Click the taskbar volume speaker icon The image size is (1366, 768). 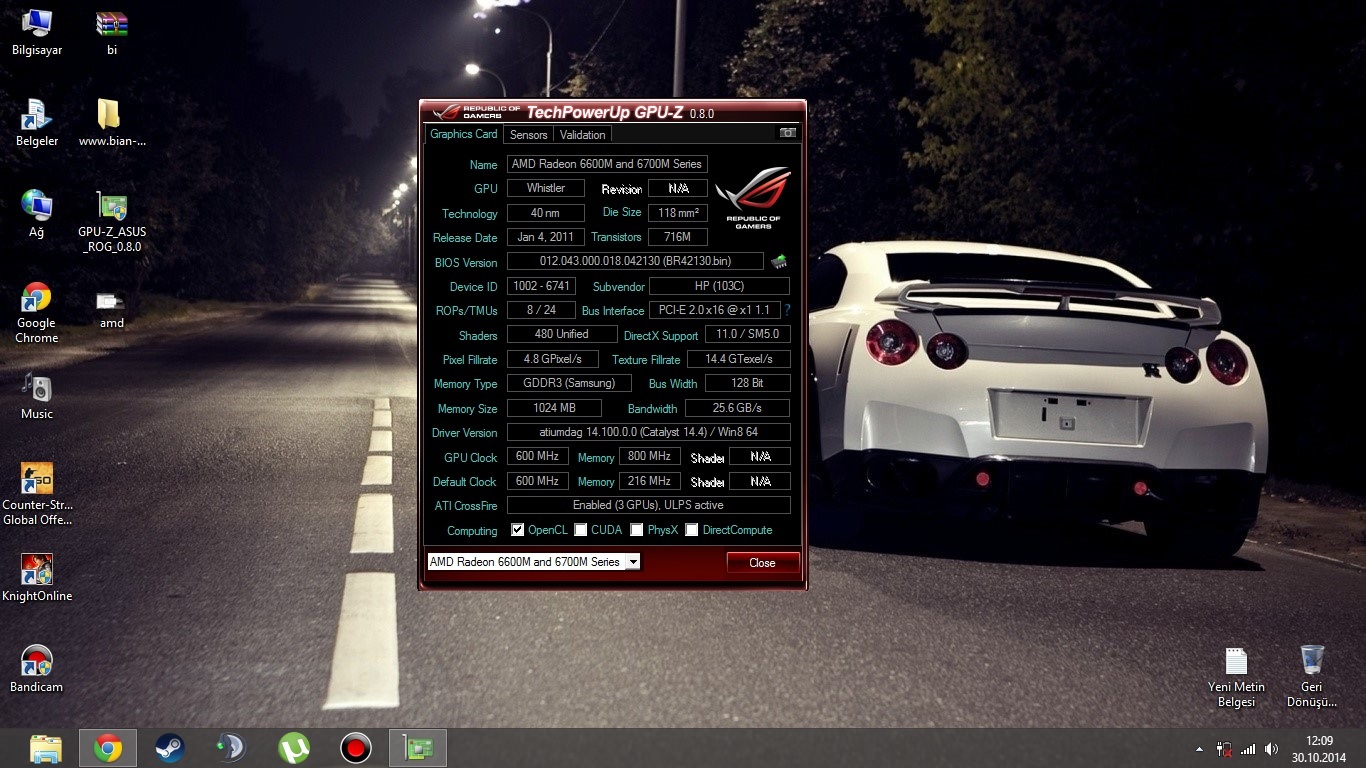pyautogui.click(x=1271, y=748)
